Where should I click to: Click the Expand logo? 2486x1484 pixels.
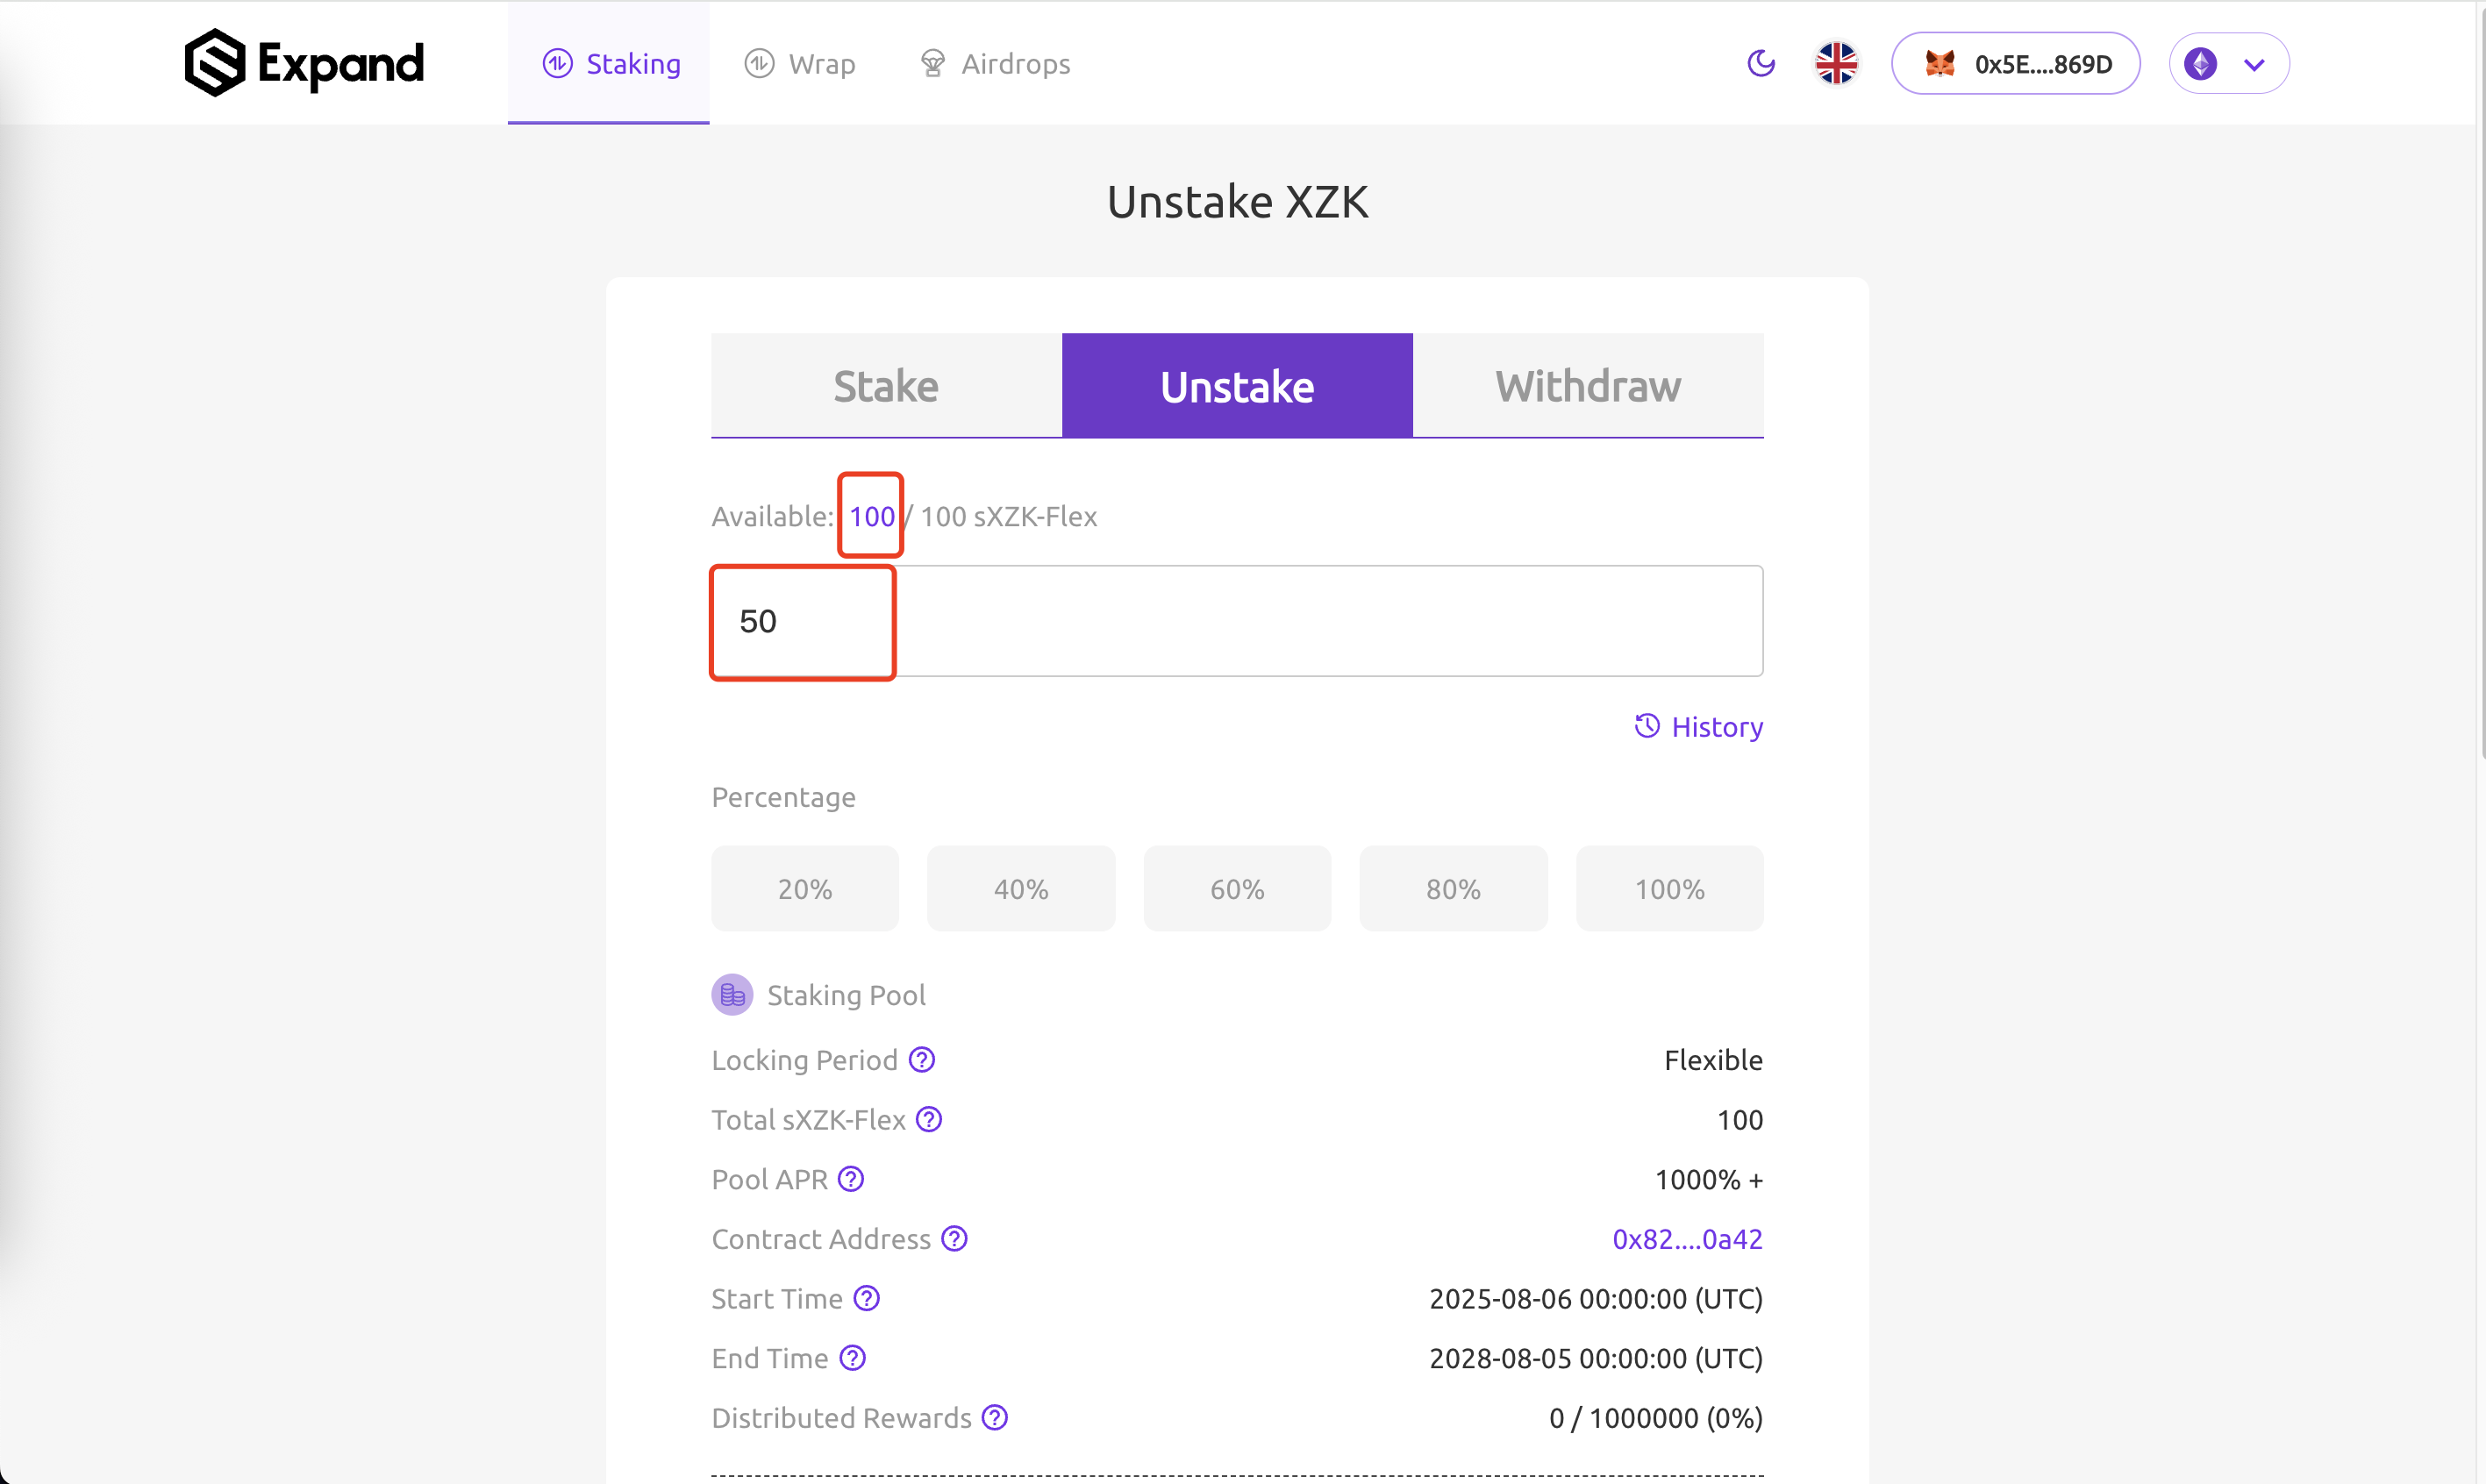(x=304, y=63)
